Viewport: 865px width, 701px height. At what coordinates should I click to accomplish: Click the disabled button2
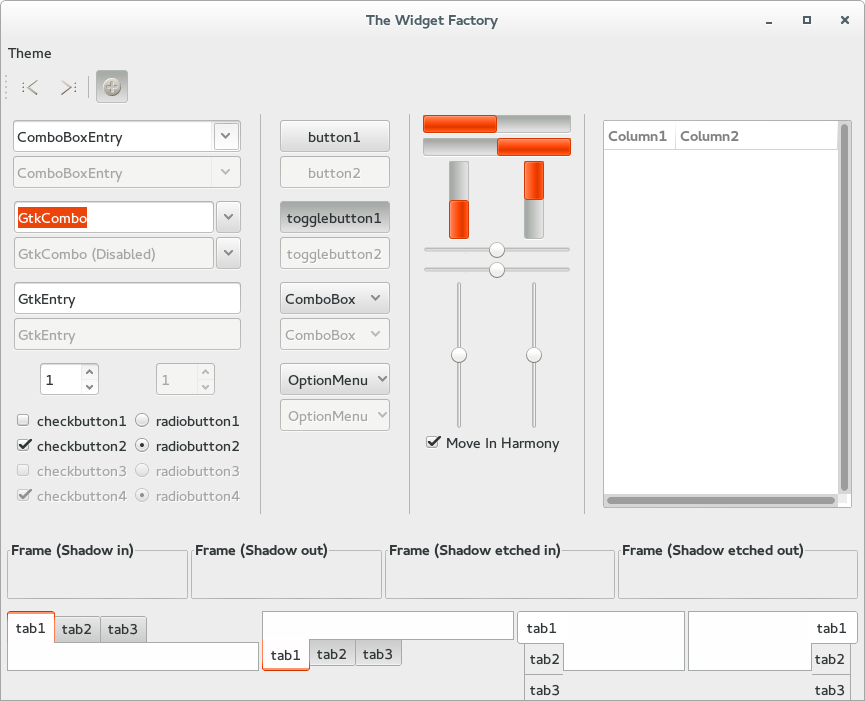pos(334,172)
